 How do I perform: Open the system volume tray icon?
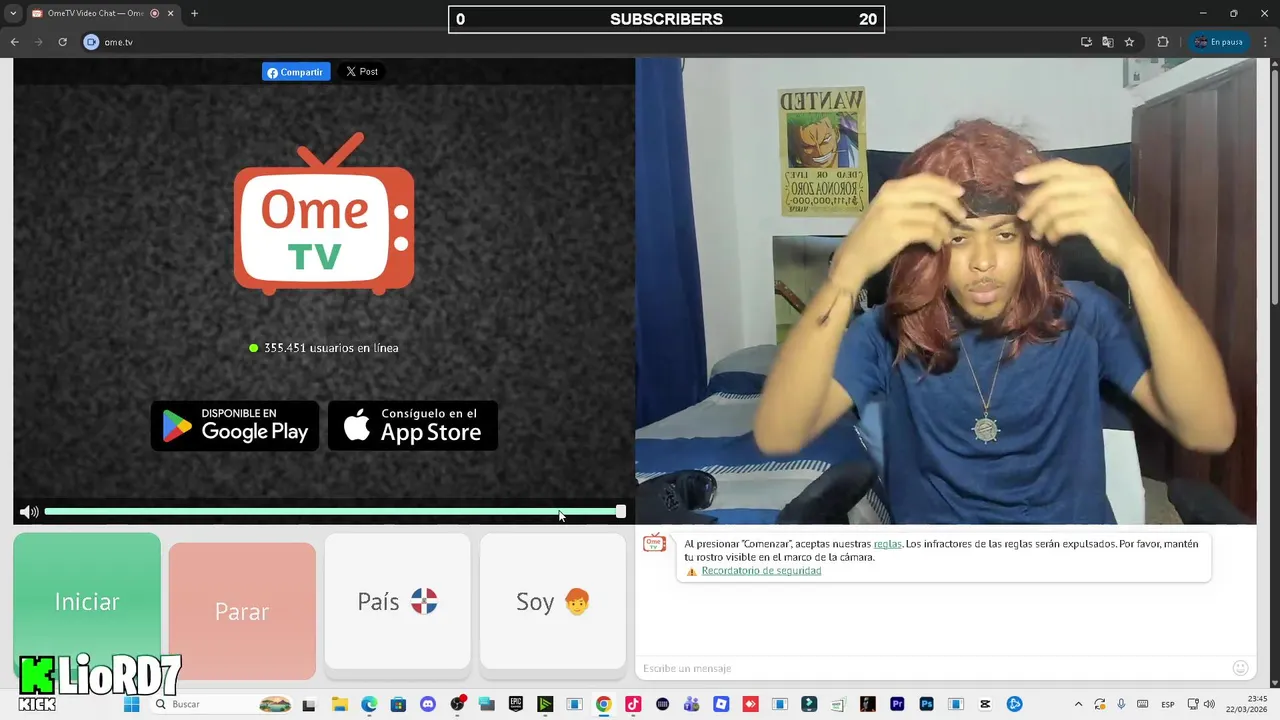tap(1209, 704)
